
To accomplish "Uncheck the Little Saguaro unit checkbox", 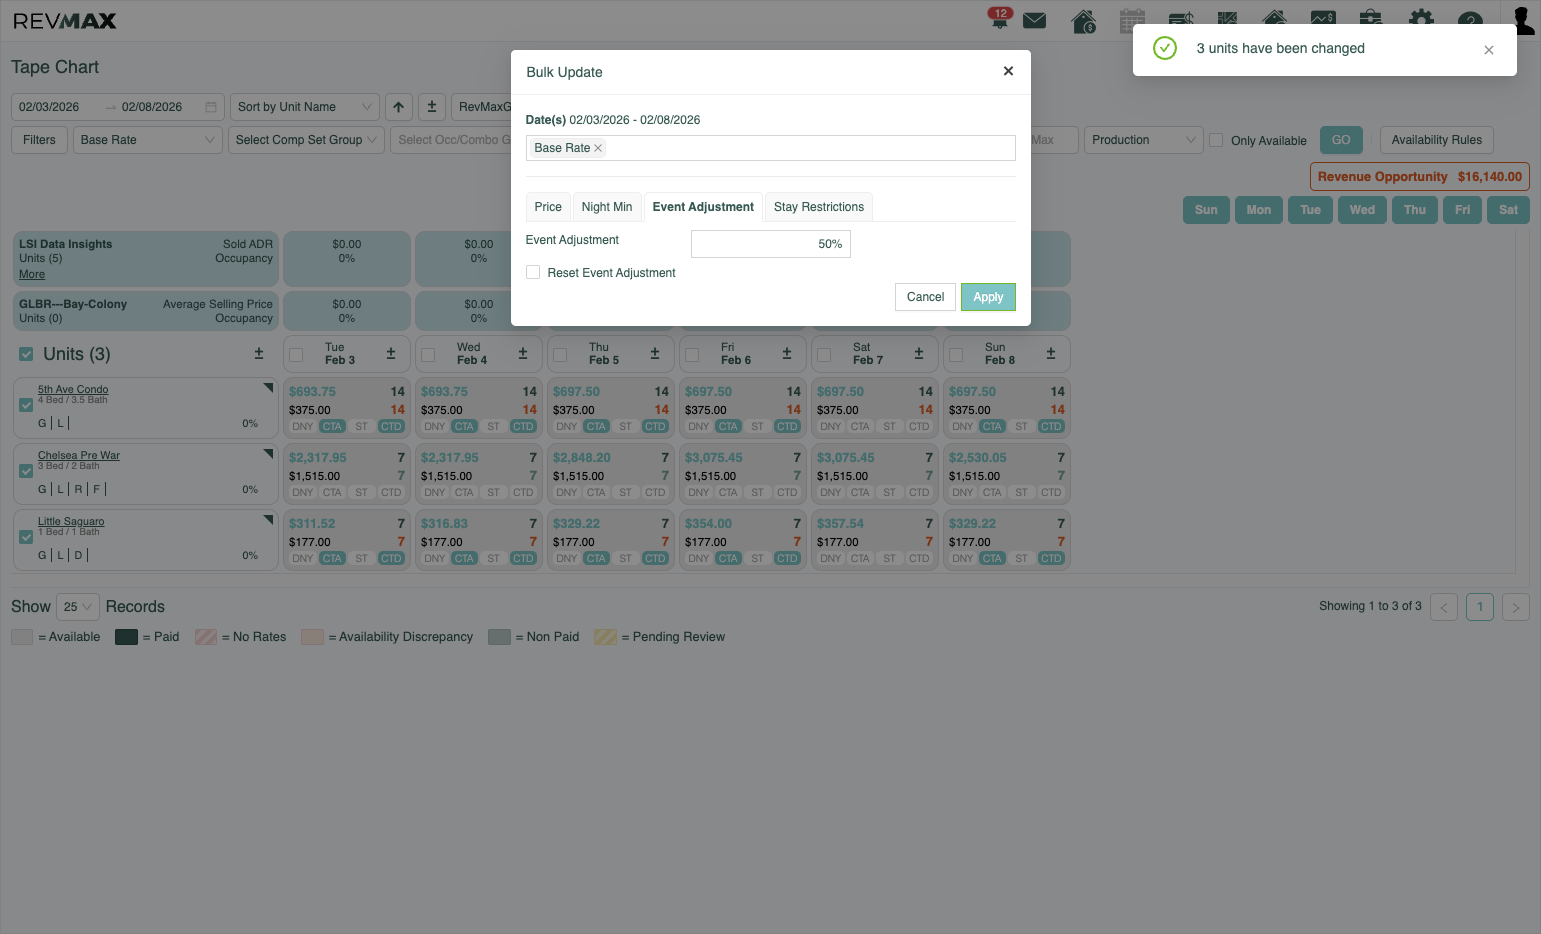I will tap(26, 537).
